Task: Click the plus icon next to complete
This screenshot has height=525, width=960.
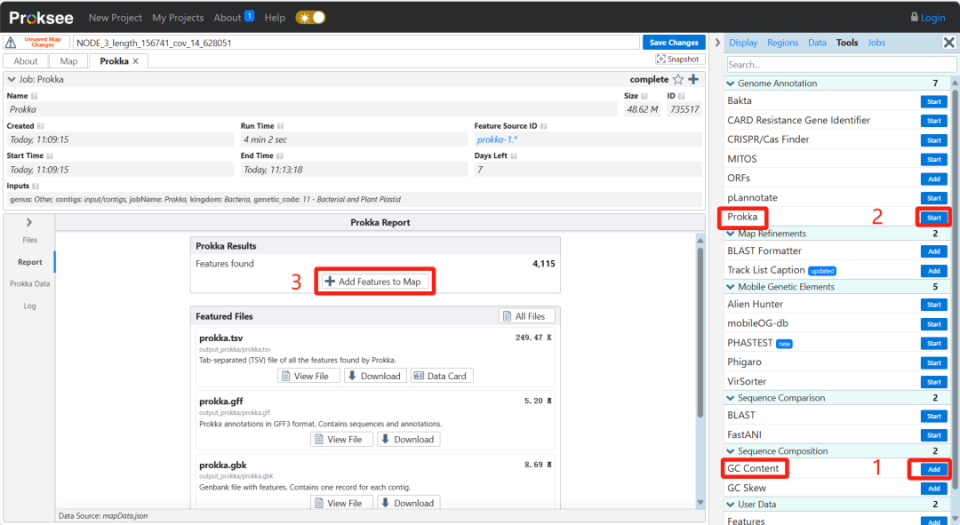Action: pyautogui.click(x=693, y=80)
